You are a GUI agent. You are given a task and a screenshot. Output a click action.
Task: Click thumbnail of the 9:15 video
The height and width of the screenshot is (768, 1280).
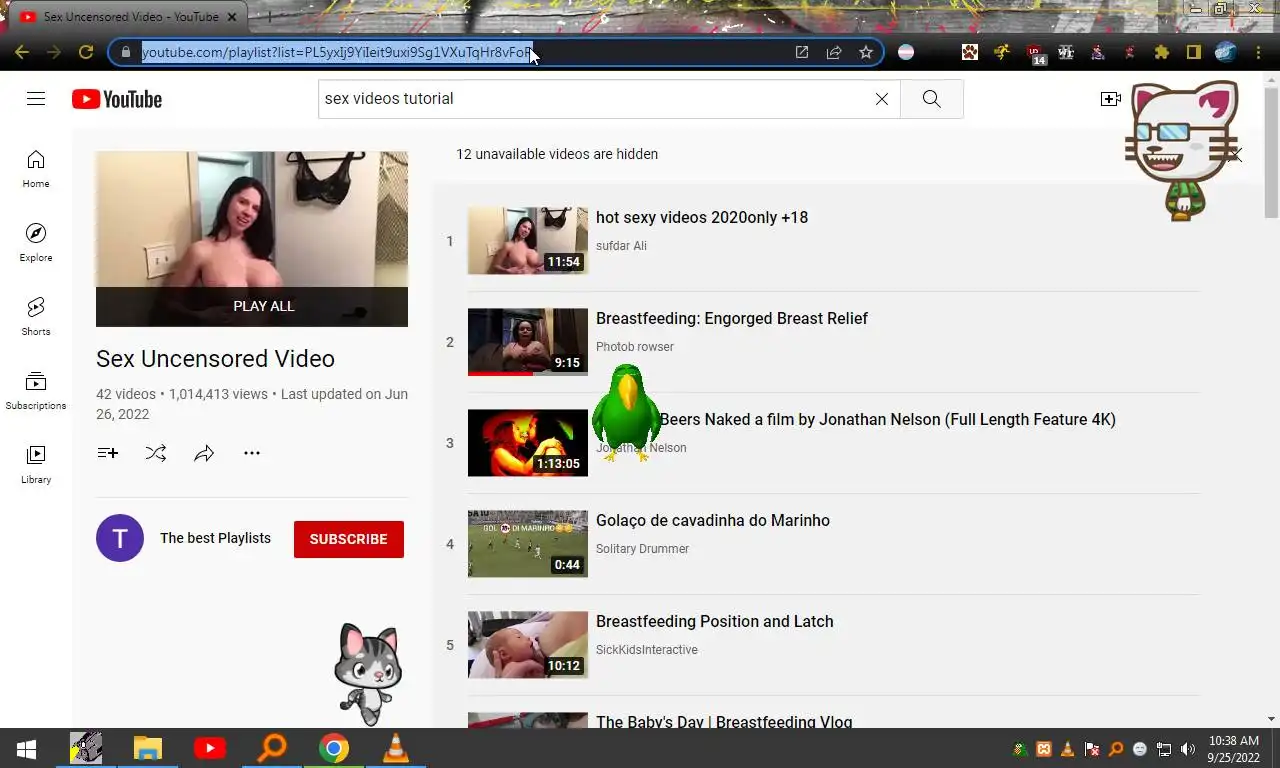528,342
